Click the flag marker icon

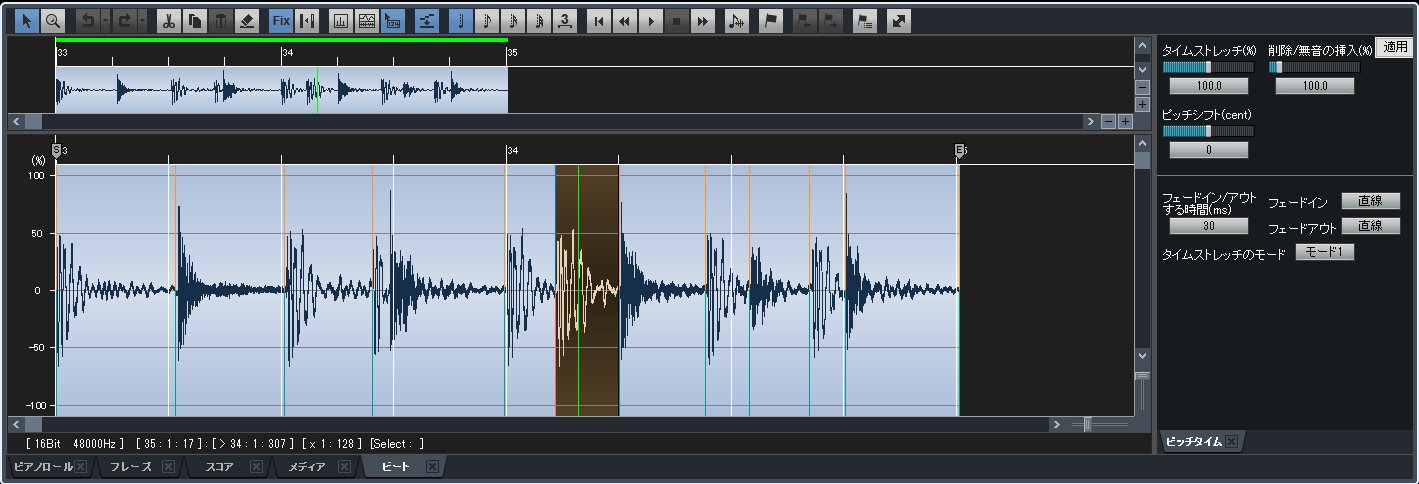click(x=770, y=20)
